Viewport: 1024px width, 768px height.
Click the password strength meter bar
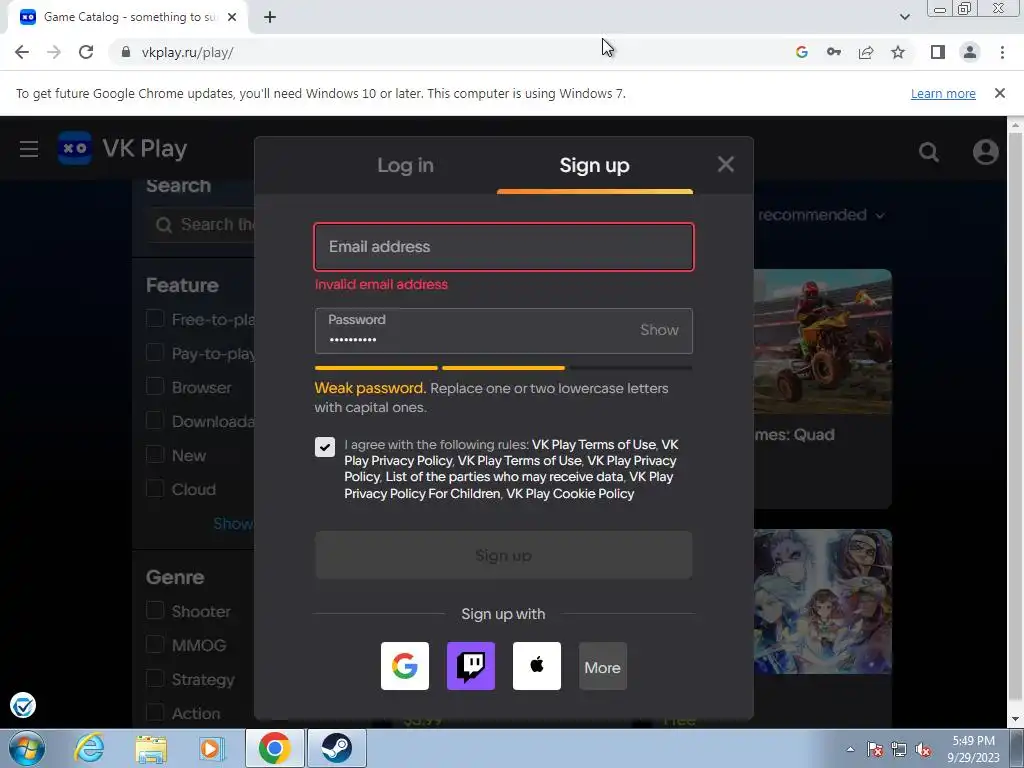504,368
